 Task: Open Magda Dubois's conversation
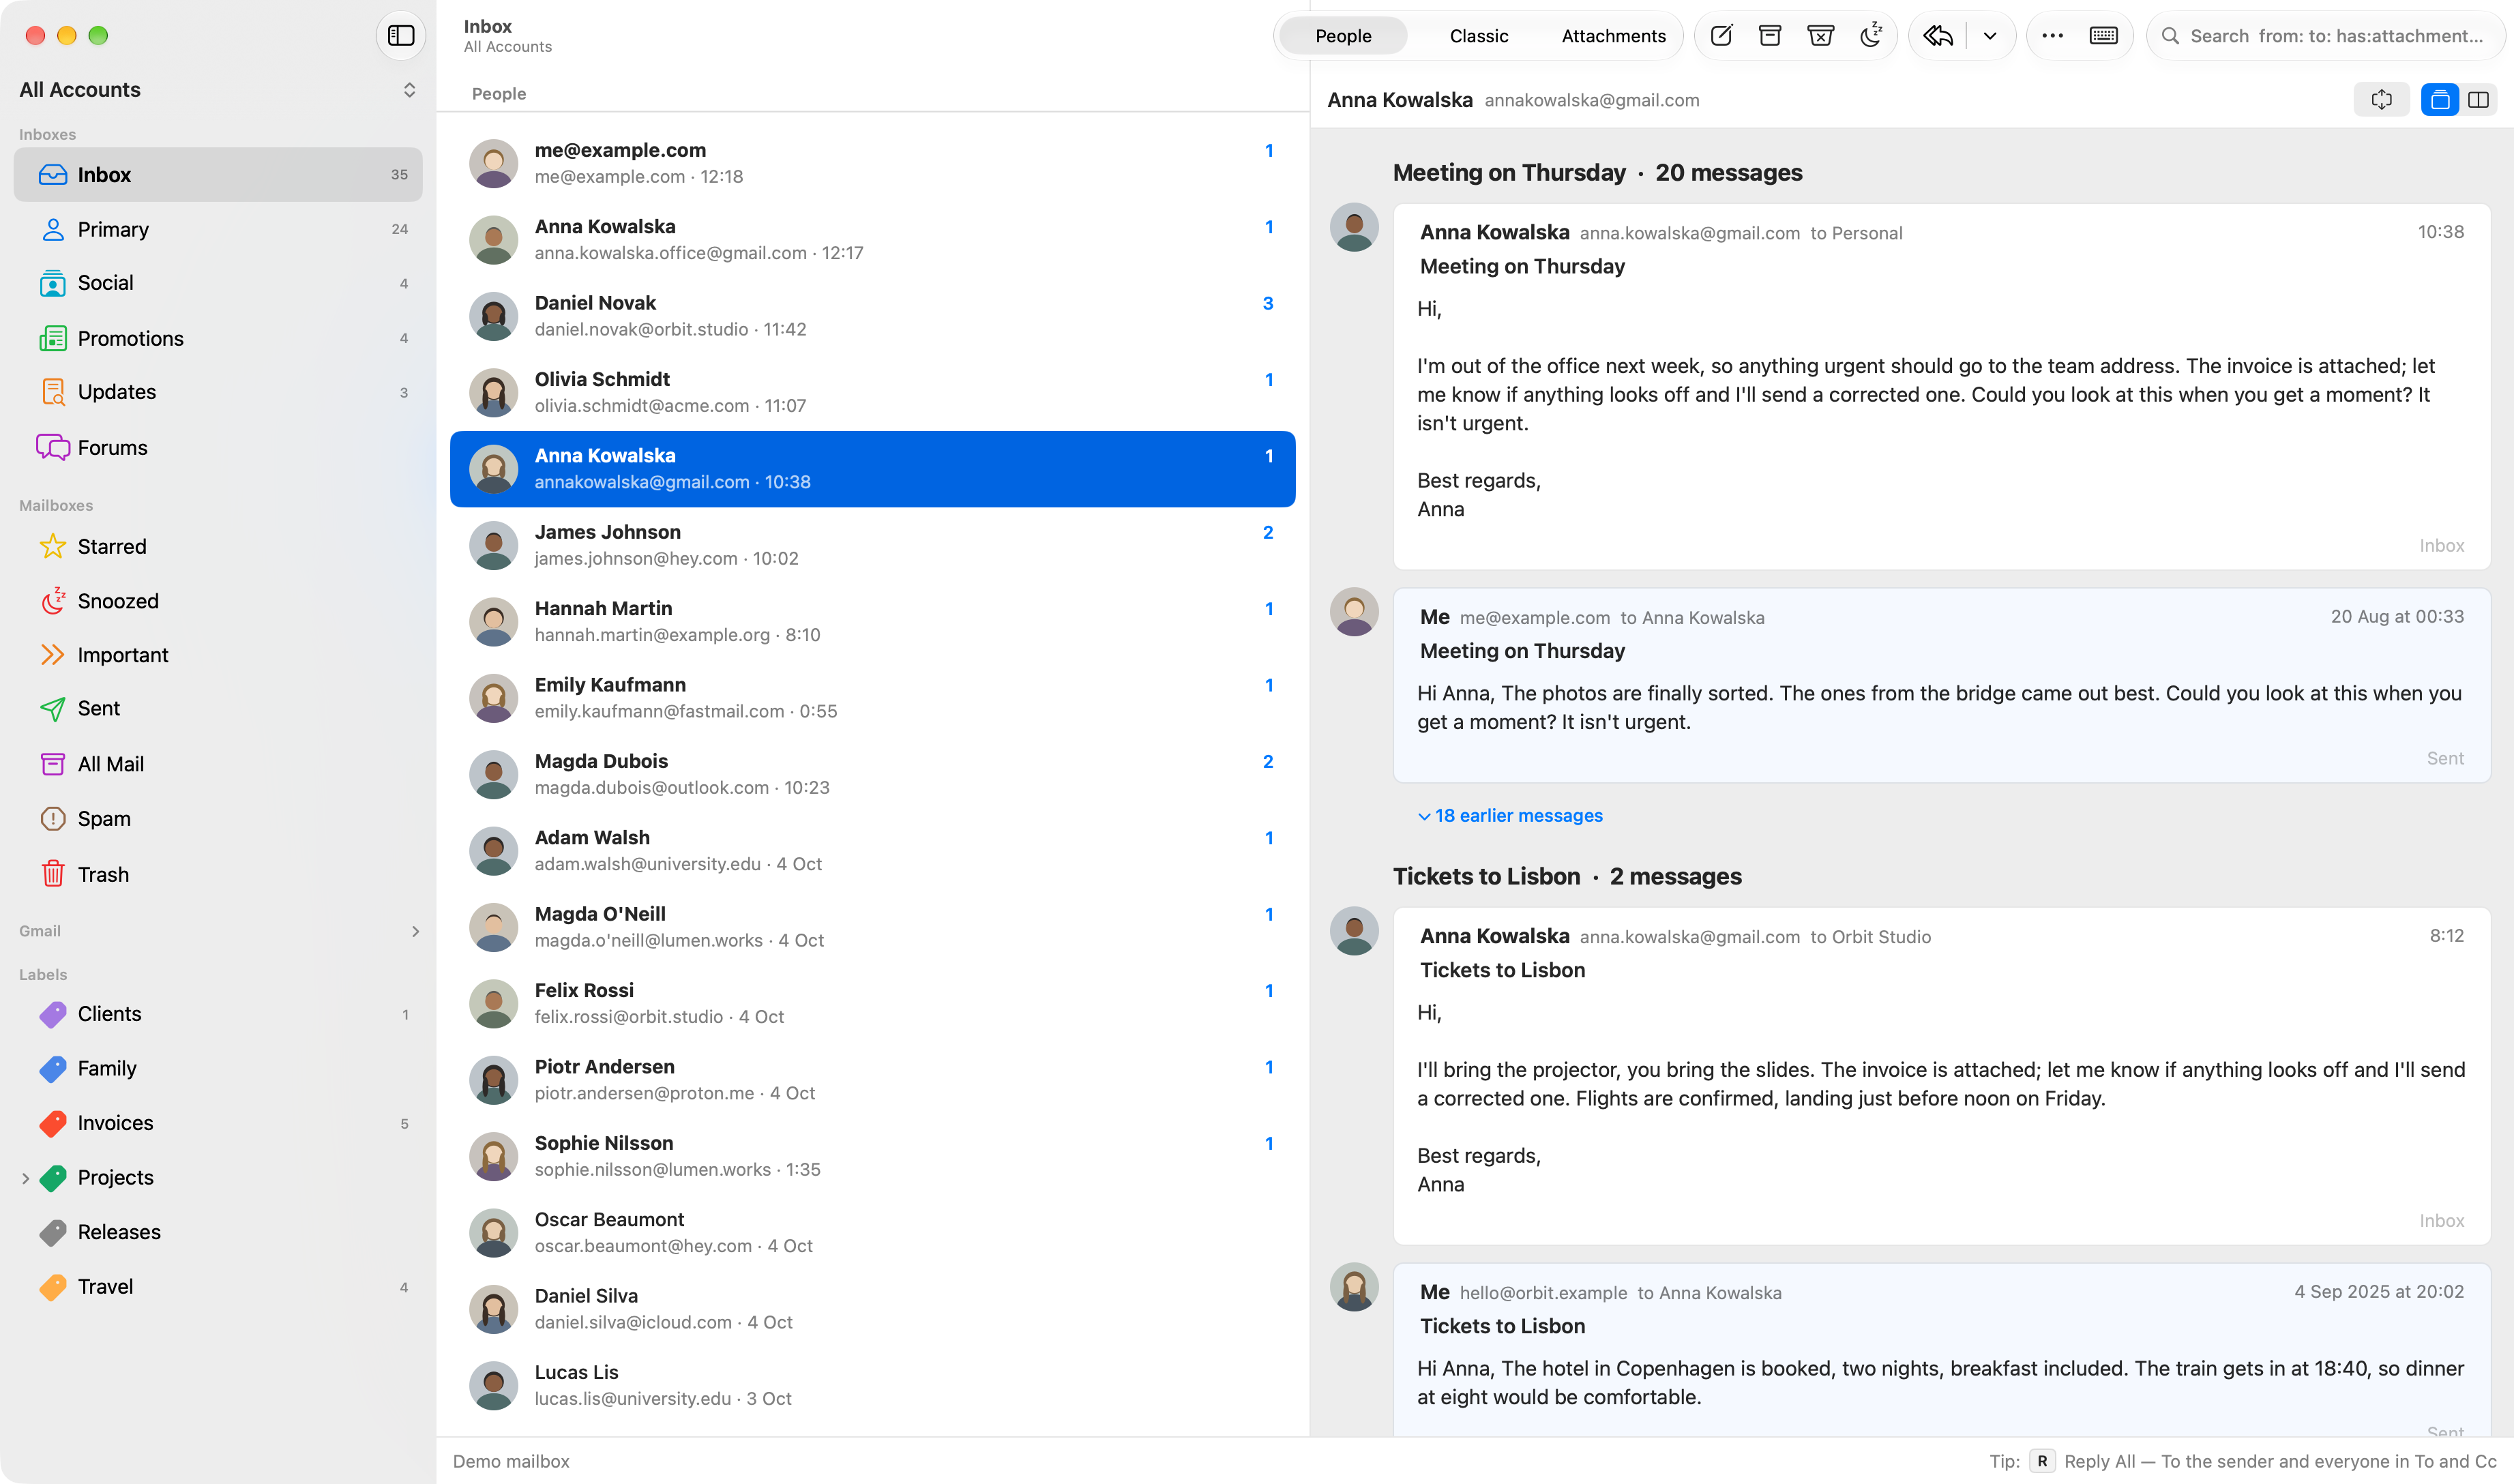pos(872,774)
